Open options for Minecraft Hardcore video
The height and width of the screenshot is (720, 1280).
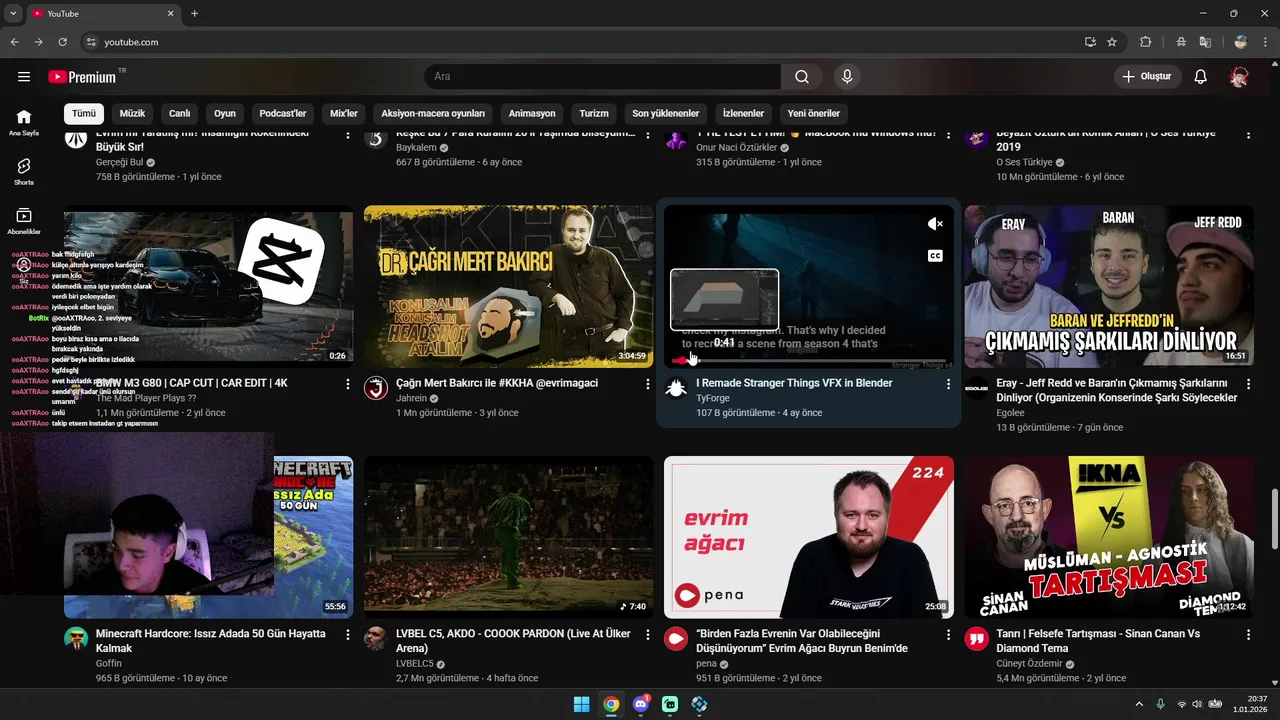coord(348,635)
